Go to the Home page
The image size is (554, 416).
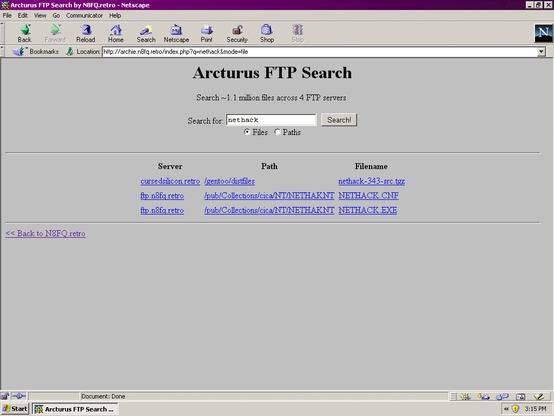[x=116, y=34]
